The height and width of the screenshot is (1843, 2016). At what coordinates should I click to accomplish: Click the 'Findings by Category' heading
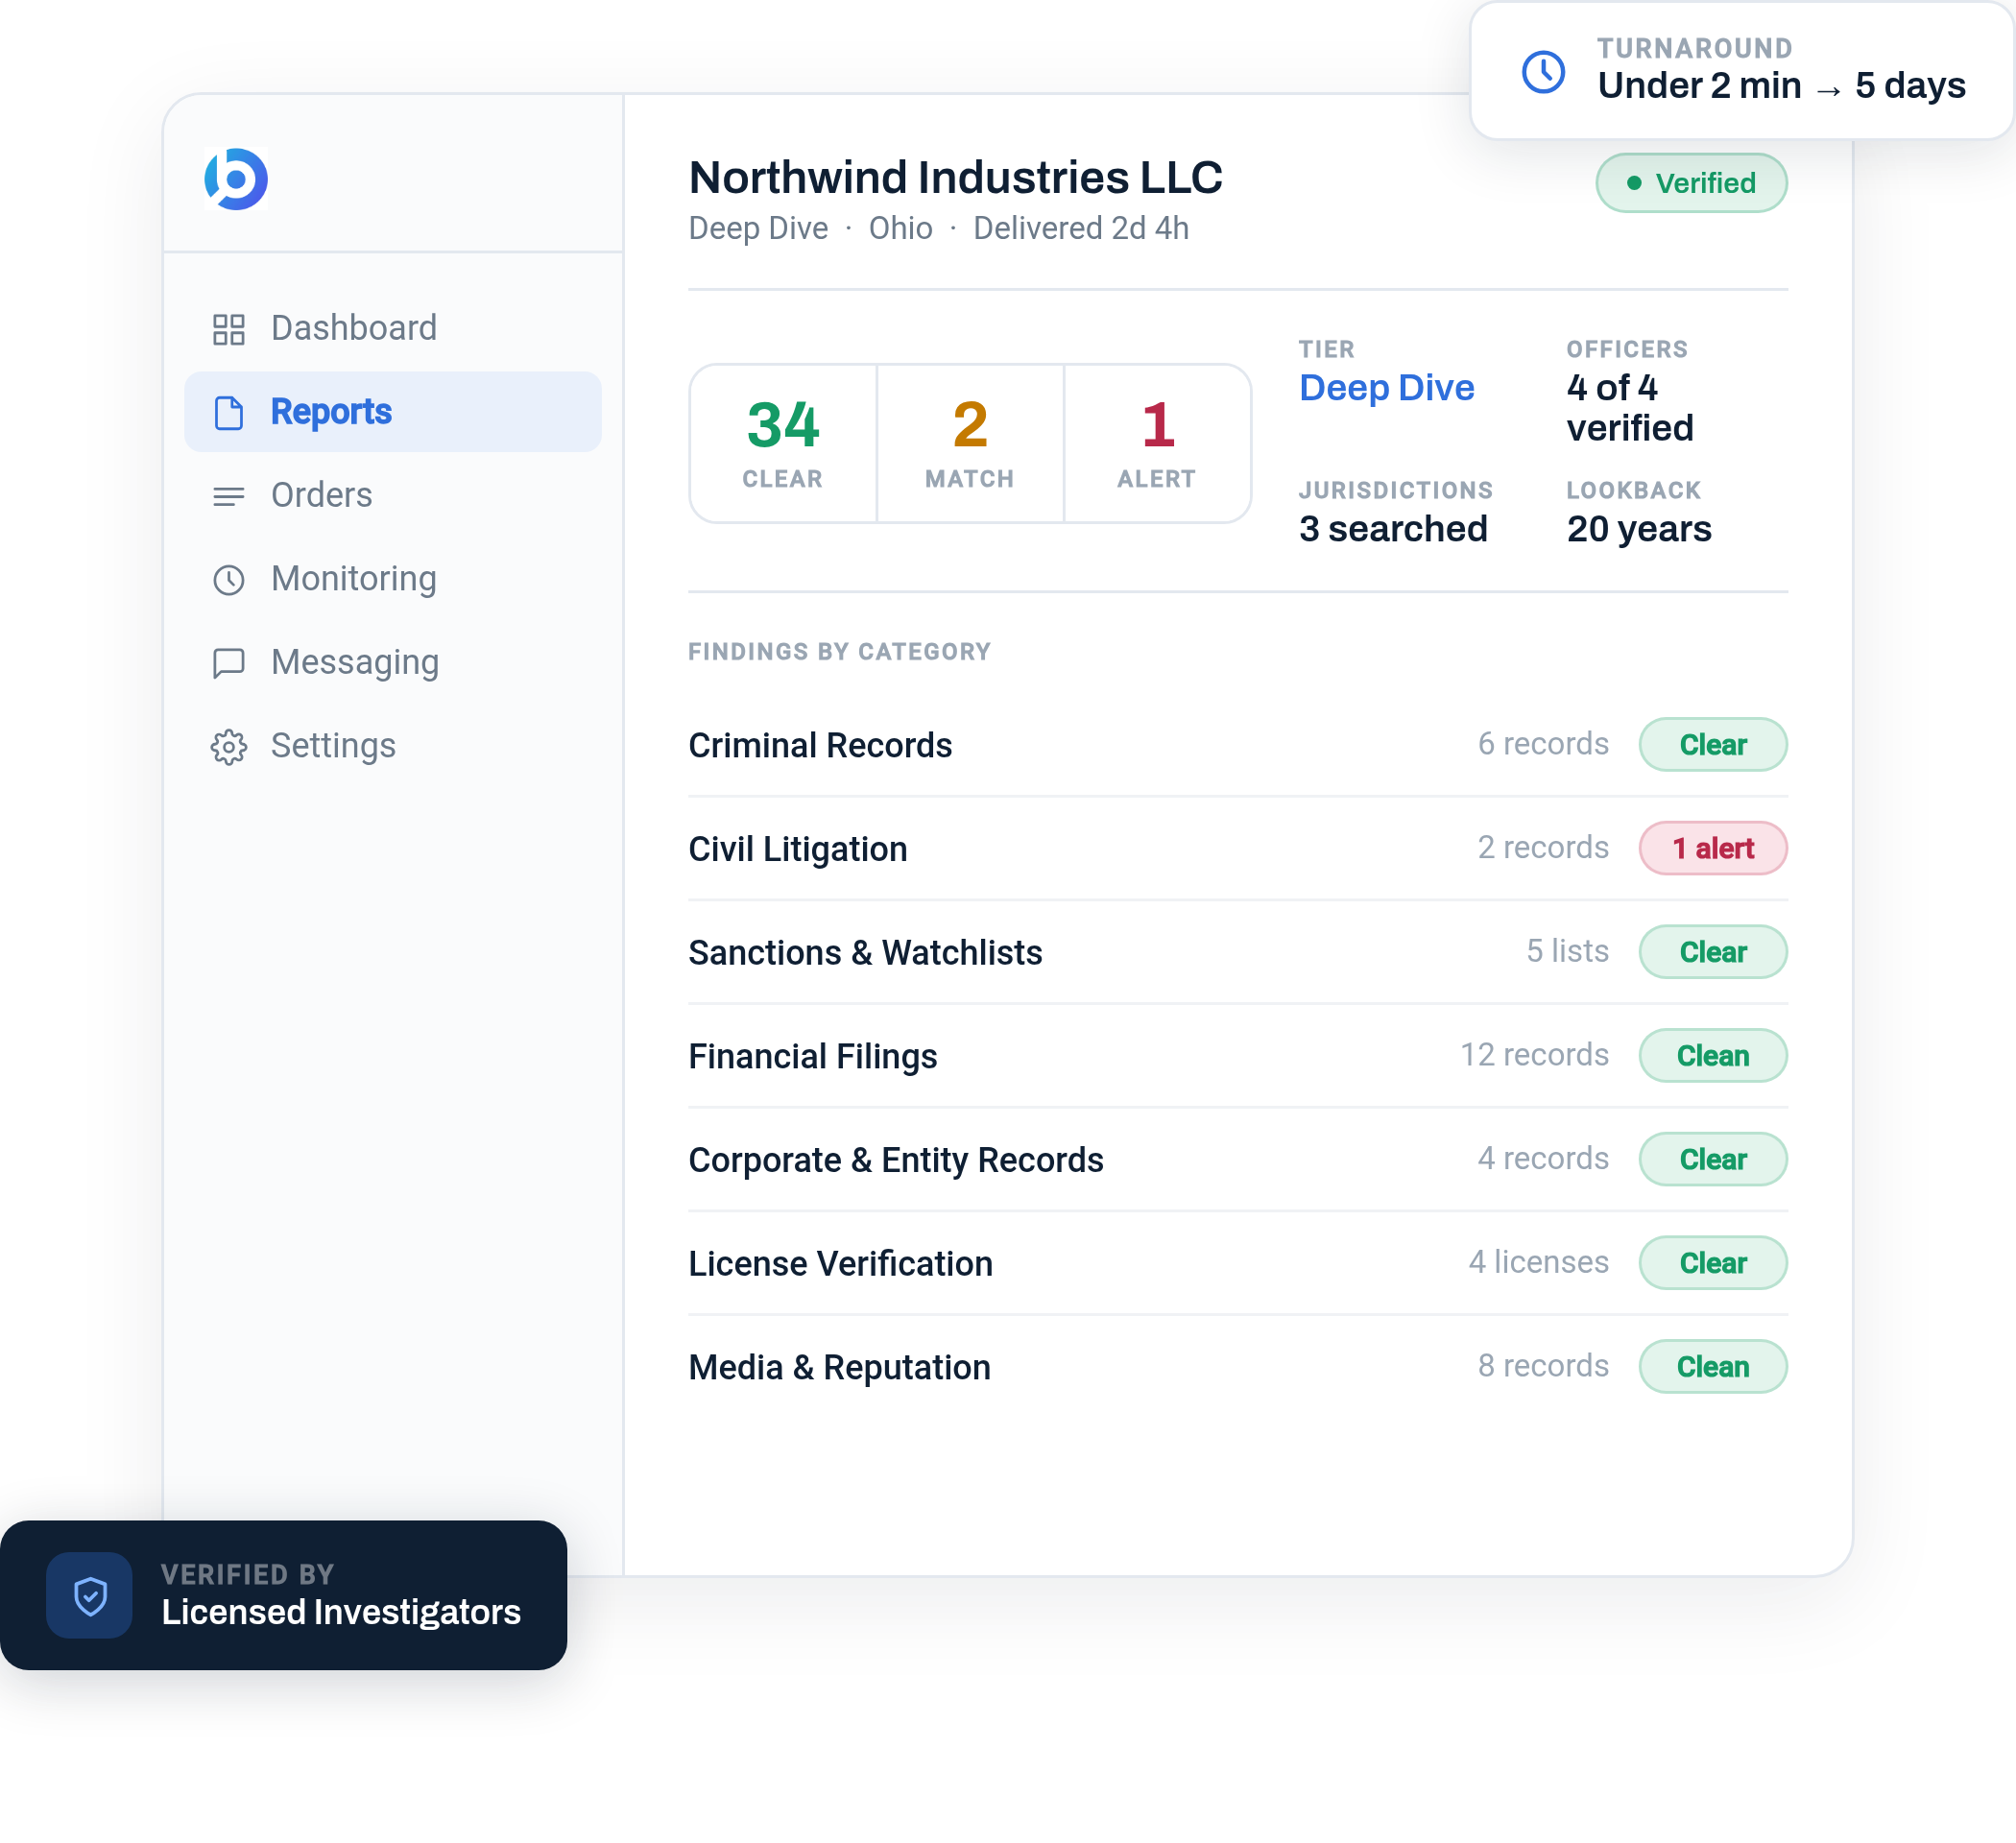tap(839, 652)
